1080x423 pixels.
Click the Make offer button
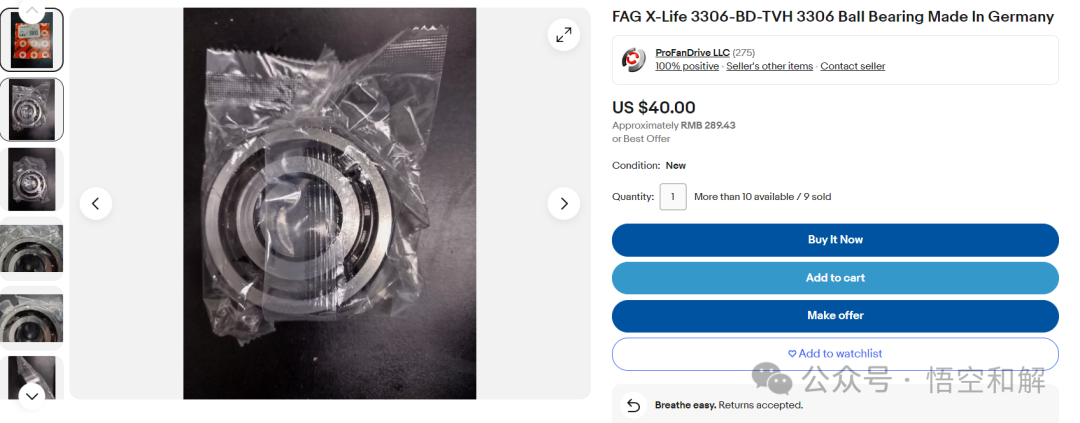[835, 316]
